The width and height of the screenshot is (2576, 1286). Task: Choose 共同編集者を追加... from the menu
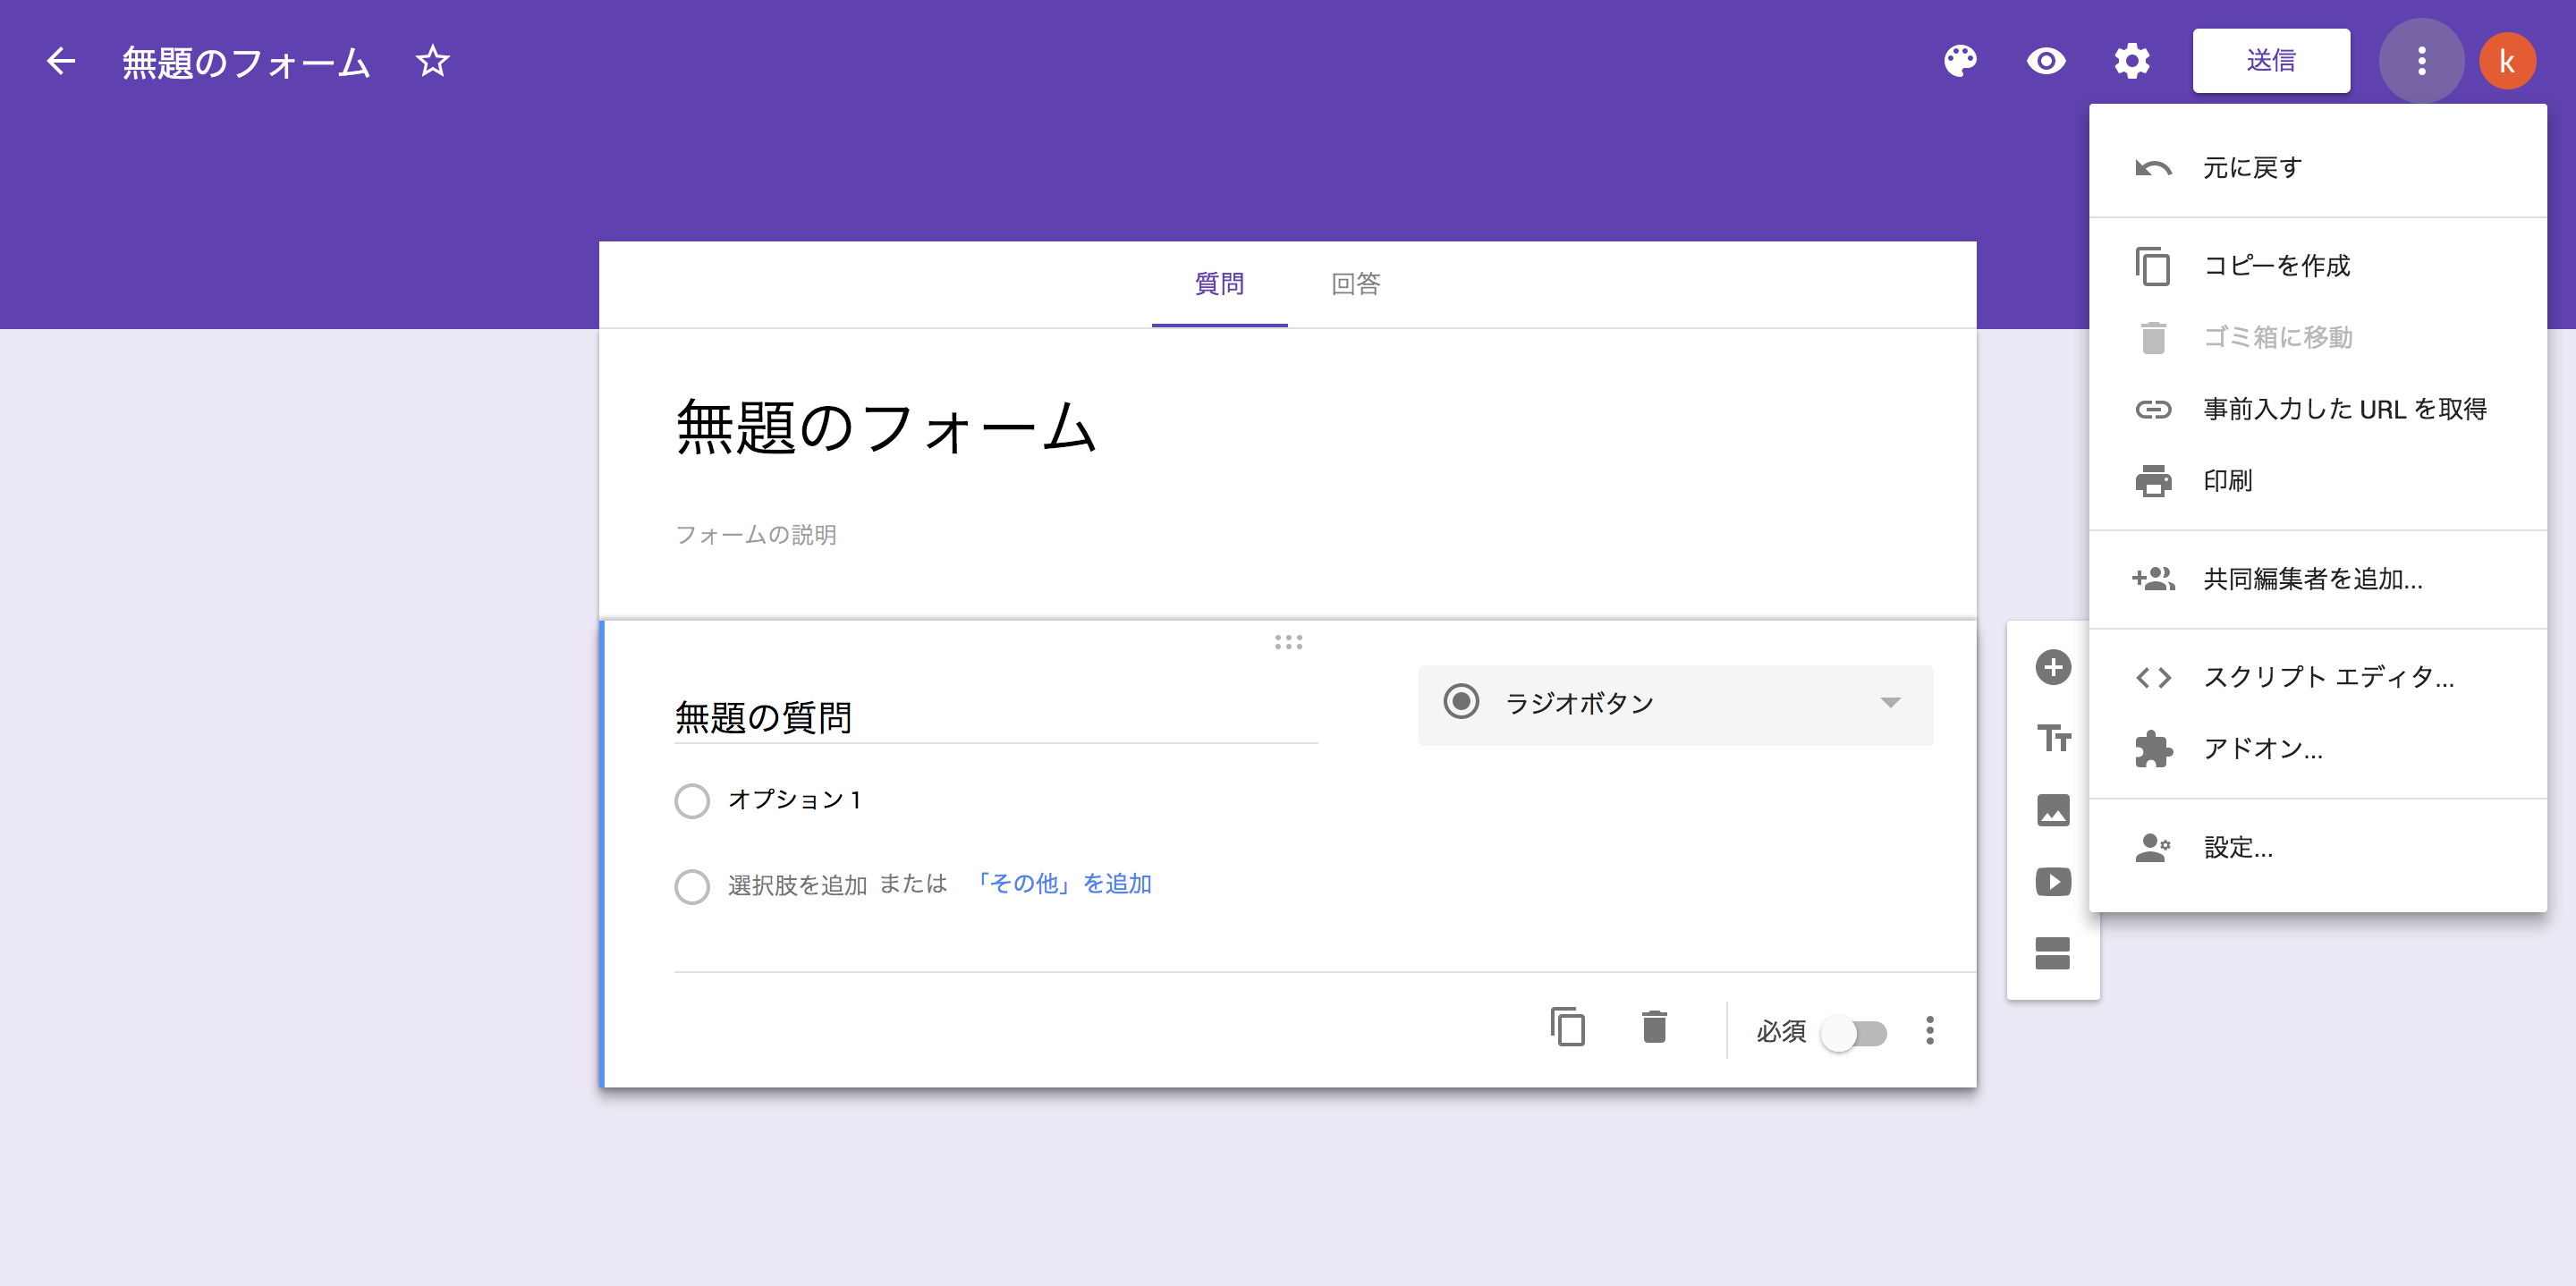tap(2317, 579)
